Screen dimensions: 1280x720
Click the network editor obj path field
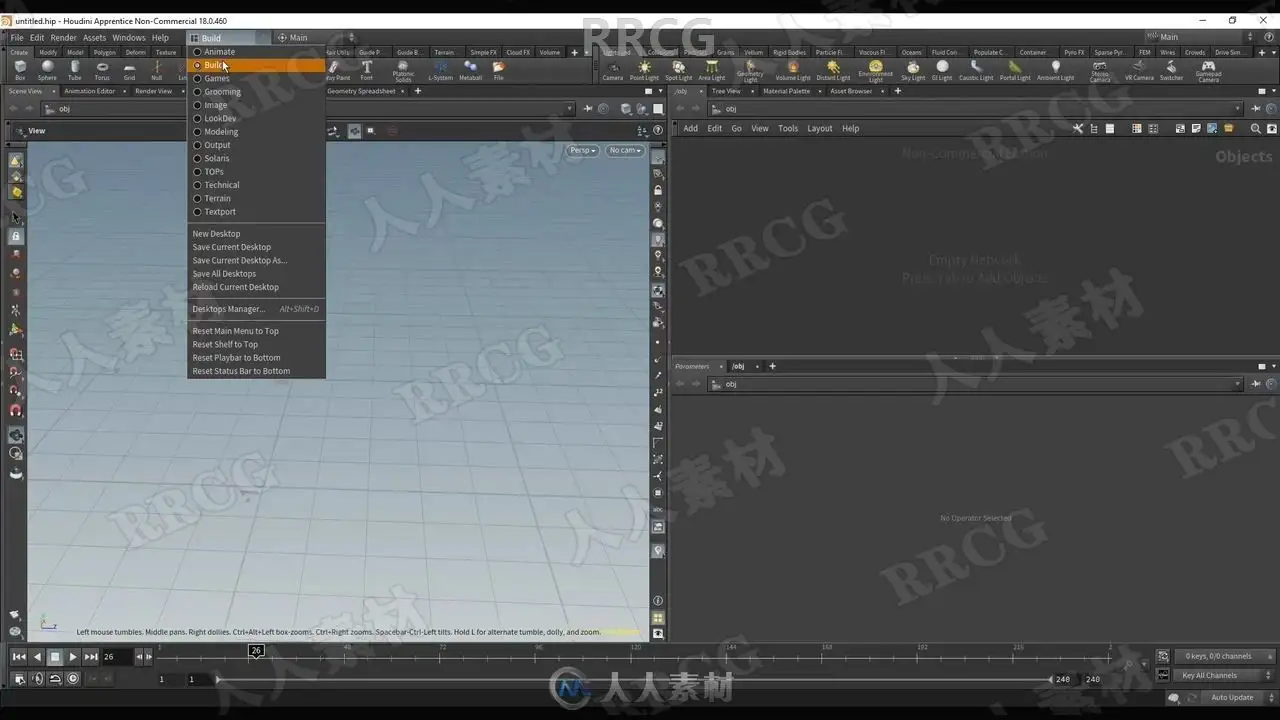(978, 109)
